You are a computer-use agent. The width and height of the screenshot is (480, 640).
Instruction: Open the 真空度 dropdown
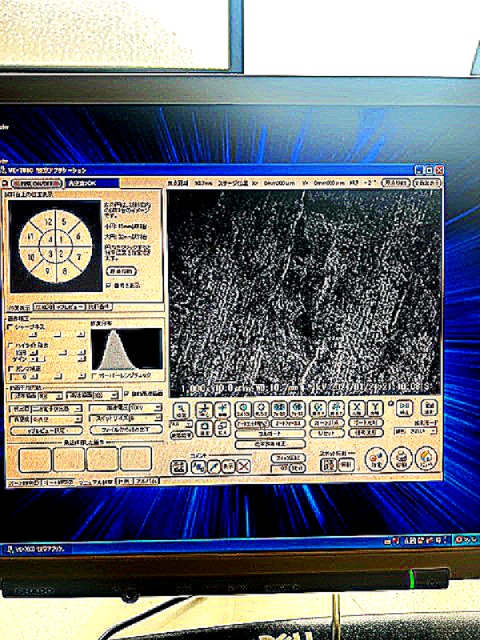pos(57,419)
